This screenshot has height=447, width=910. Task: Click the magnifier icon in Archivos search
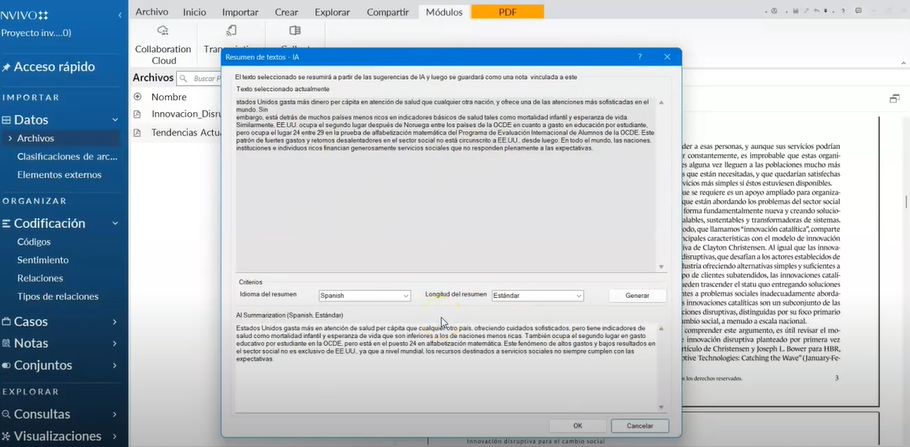pyautogui.click(x=183, y=78)
